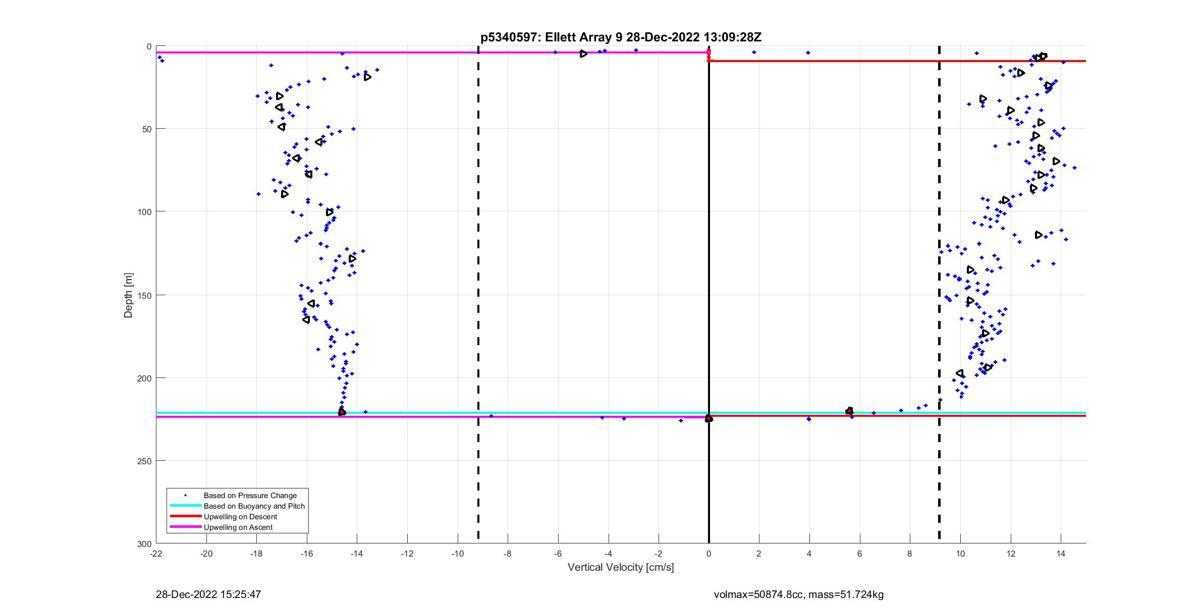Click the timestamp '28-Dec-2022 15:25:47'
This screenshot has width=1200, height=611.
point(208,595)
